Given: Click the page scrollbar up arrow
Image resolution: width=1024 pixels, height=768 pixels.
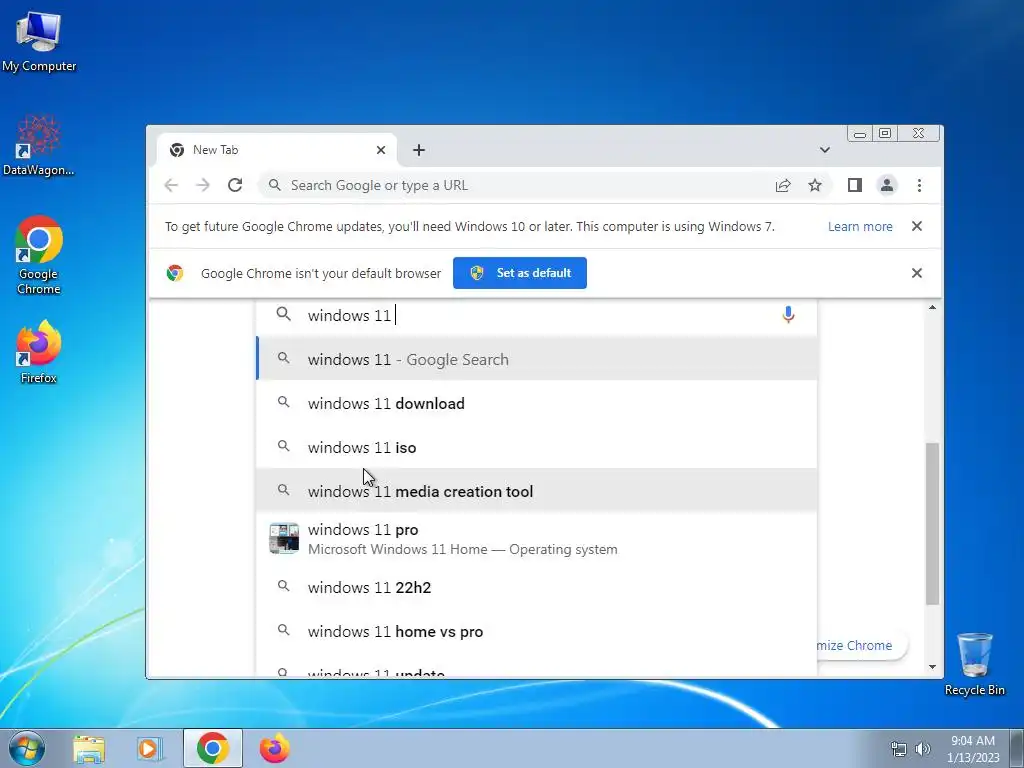Looking at the screenshot, I should (x=932, y=308).
